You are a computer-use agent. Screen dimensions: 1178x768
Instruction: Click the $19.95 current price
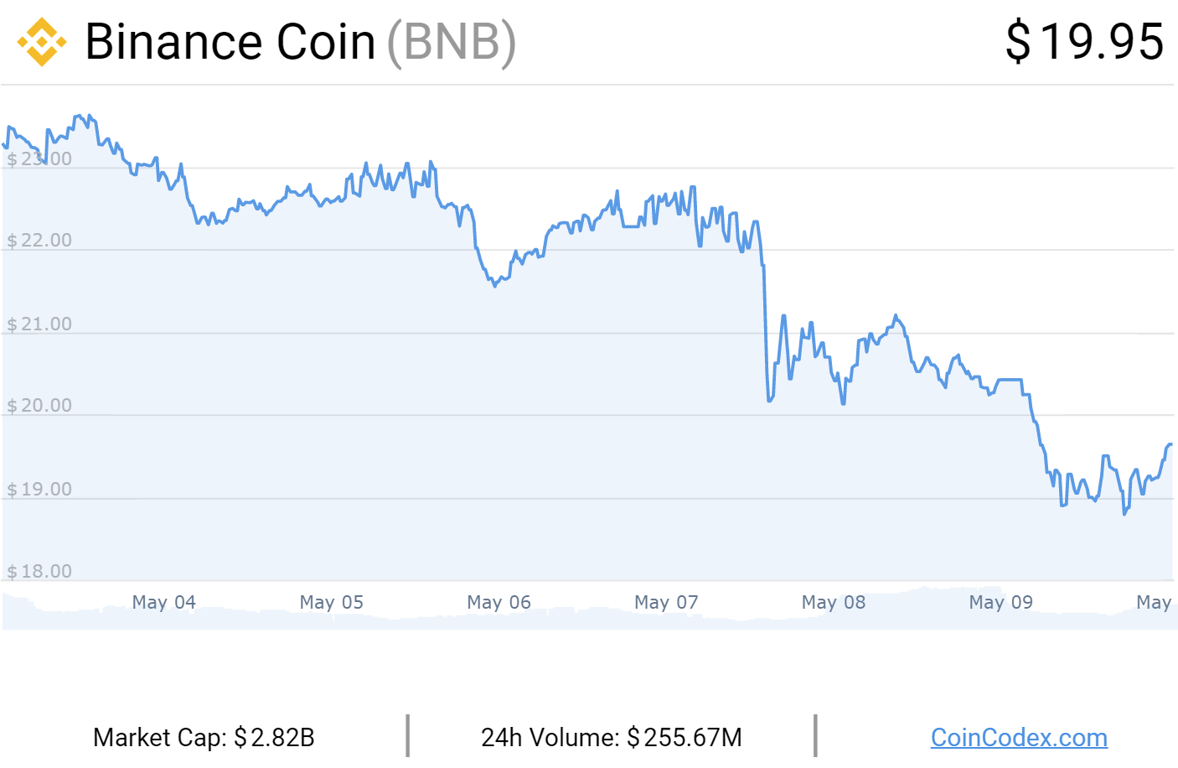coord(1084,42)
